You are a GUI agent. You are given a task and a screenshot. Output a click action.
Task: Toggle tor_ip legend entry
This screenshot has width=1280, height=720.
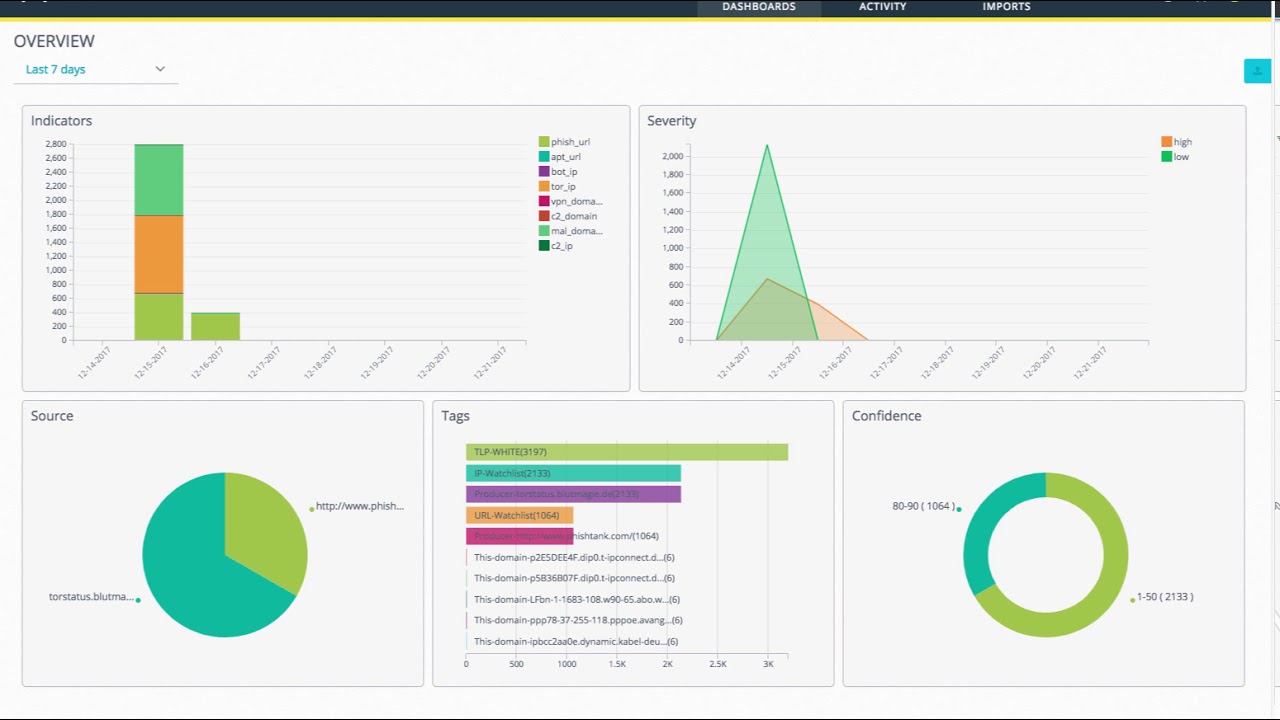point(557,187)
